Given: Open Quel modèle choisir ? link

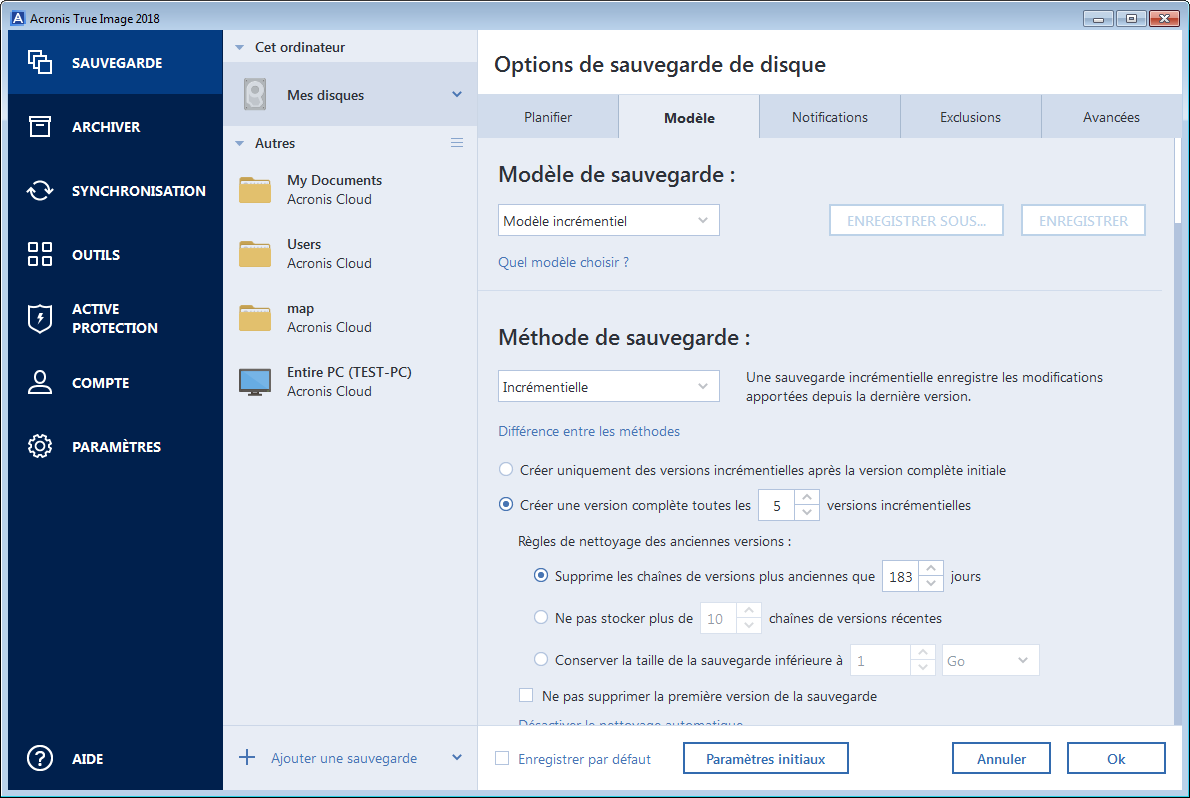Looking at the screenshot, I should click(563, 262).
